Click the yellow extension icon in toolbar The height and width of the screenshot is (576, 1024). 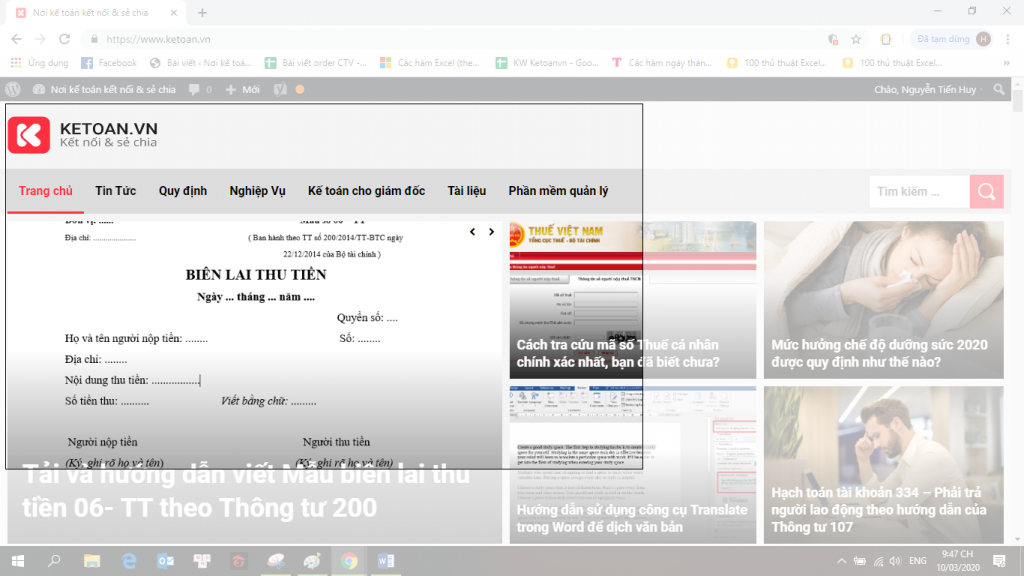[x=886, y=39]
